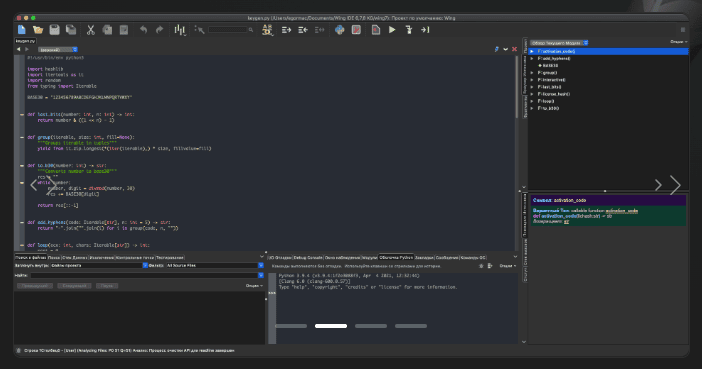Redo the edit via toolbar arrow
Screen dimensions: 702x369
(x=159, y=30)
